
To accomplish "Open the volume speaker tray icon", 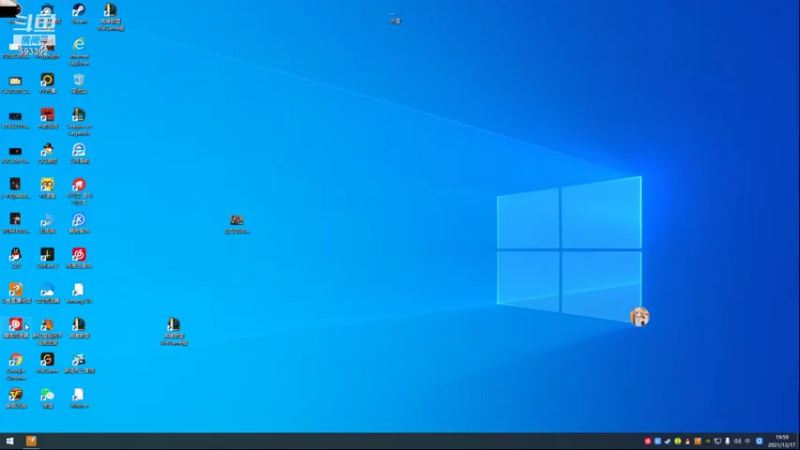I will (x=737, y=441).
